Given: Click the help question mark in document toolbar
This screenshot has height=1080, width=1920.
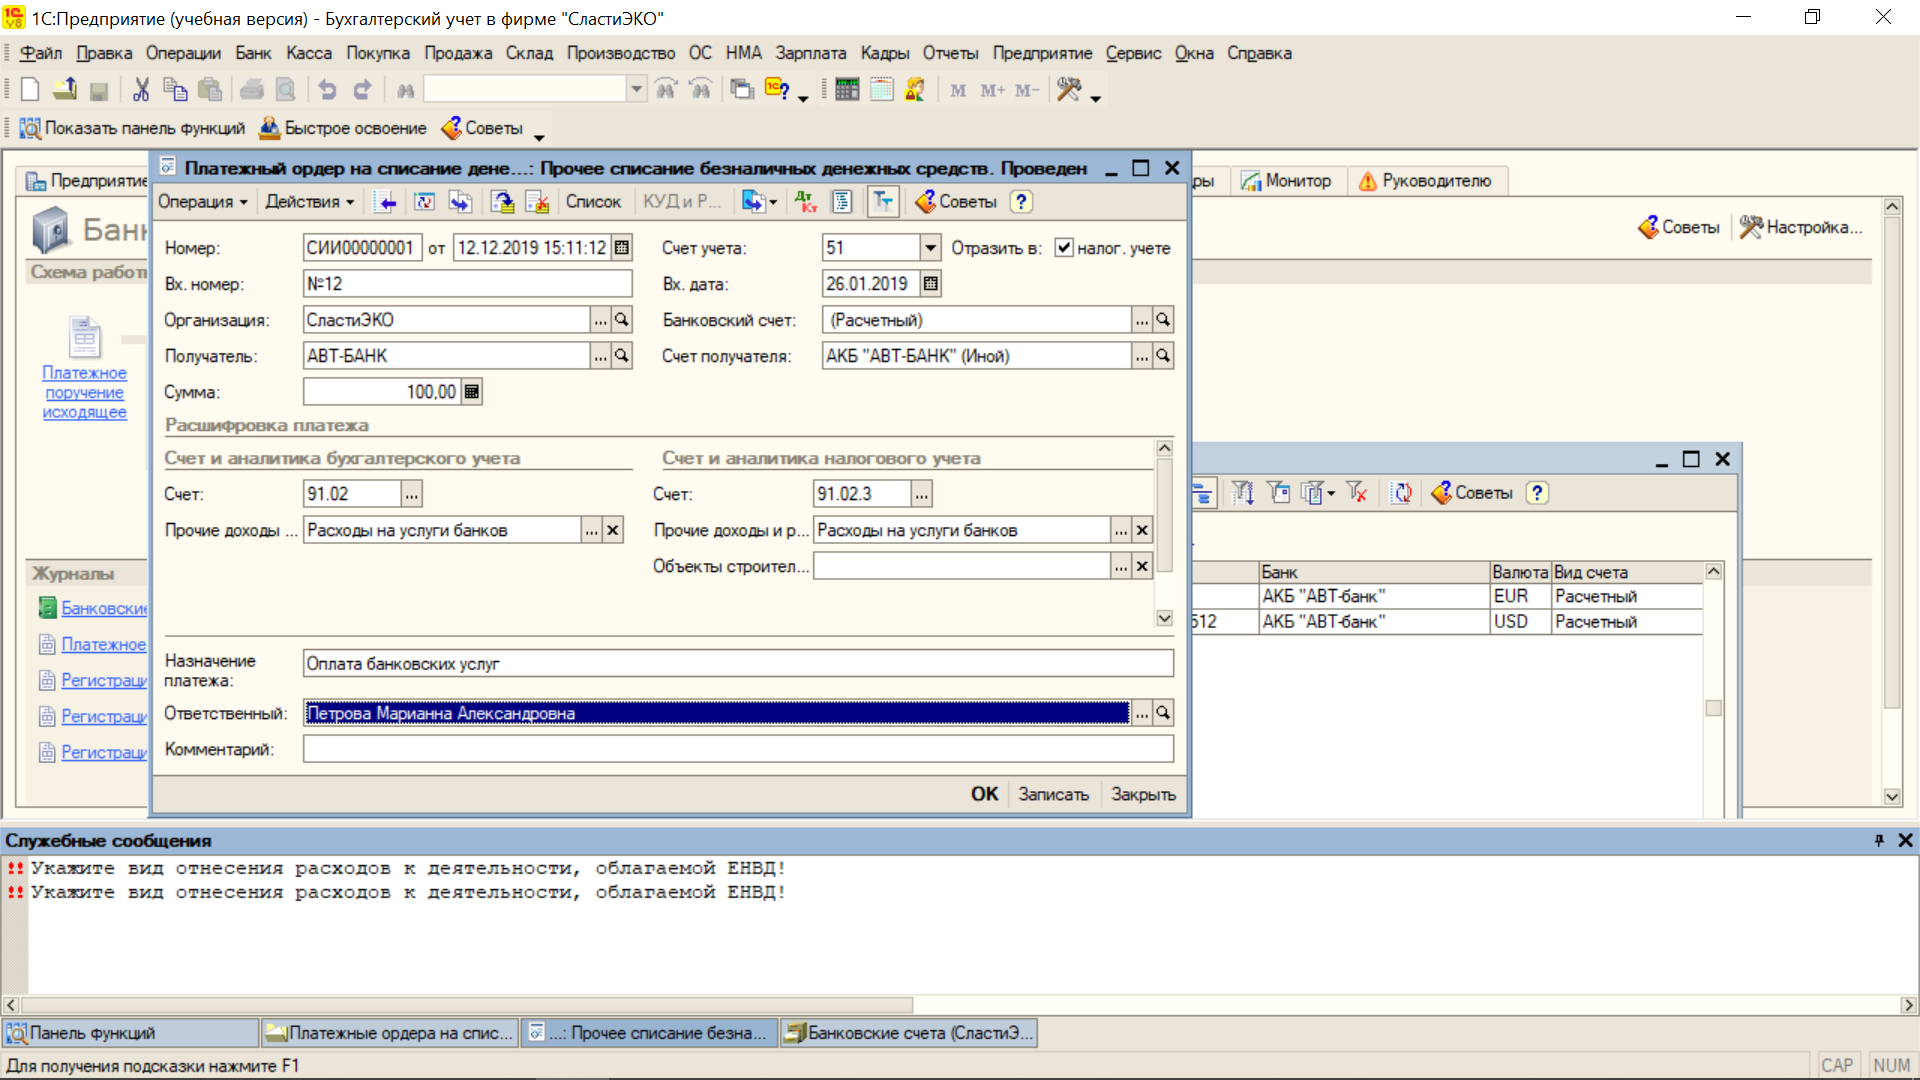Looking at the screenshot, I should [x=1020, y=202].
